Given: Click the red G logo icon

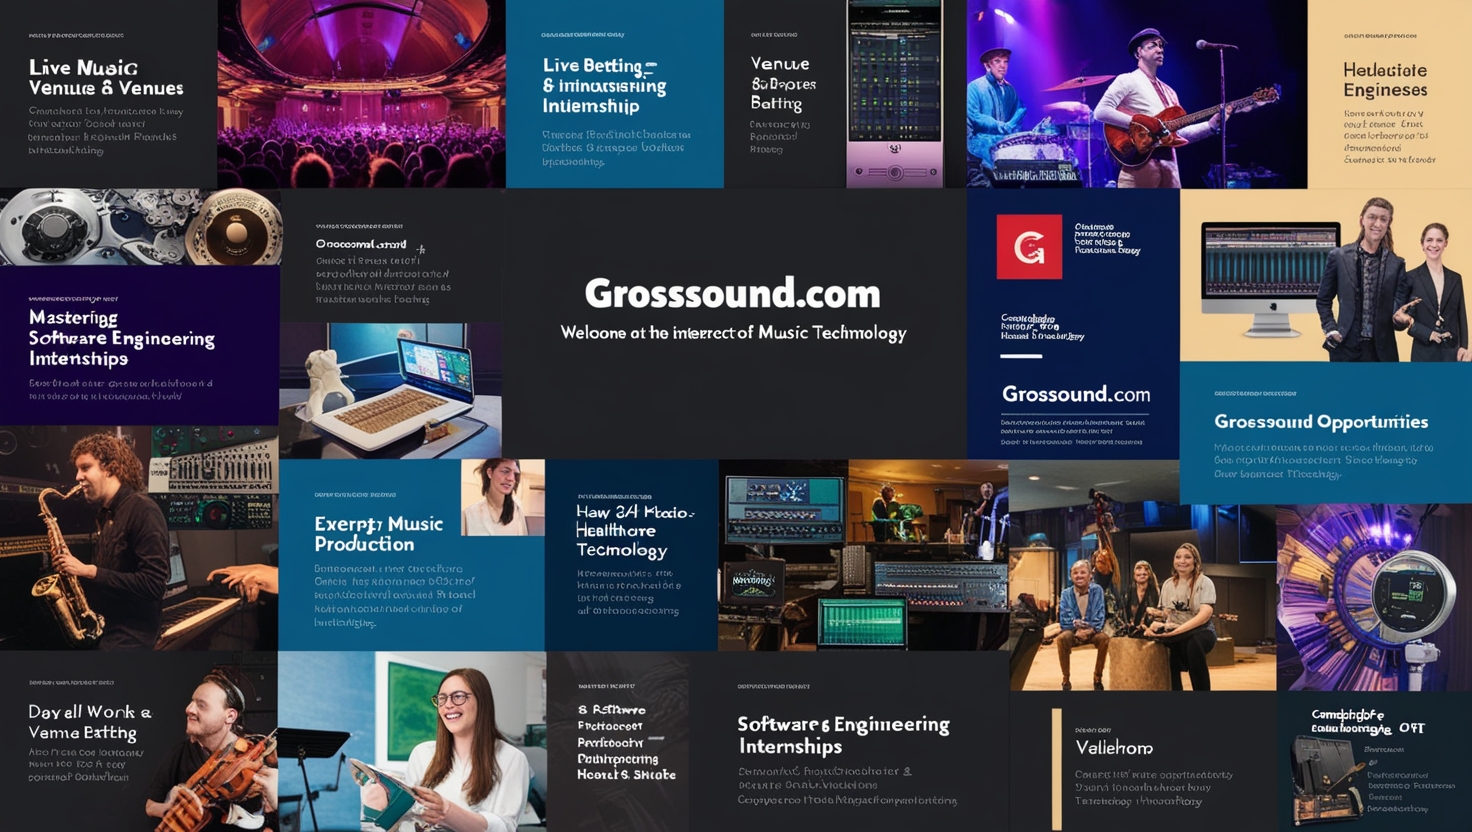Looking at the screenshot, I should point(1029,246).
